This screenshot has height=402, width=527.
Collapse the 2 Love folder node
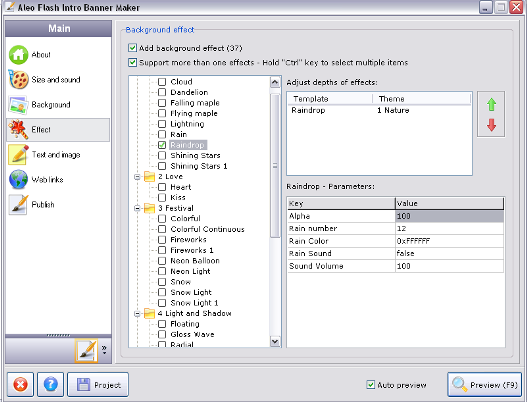point(137,177)
